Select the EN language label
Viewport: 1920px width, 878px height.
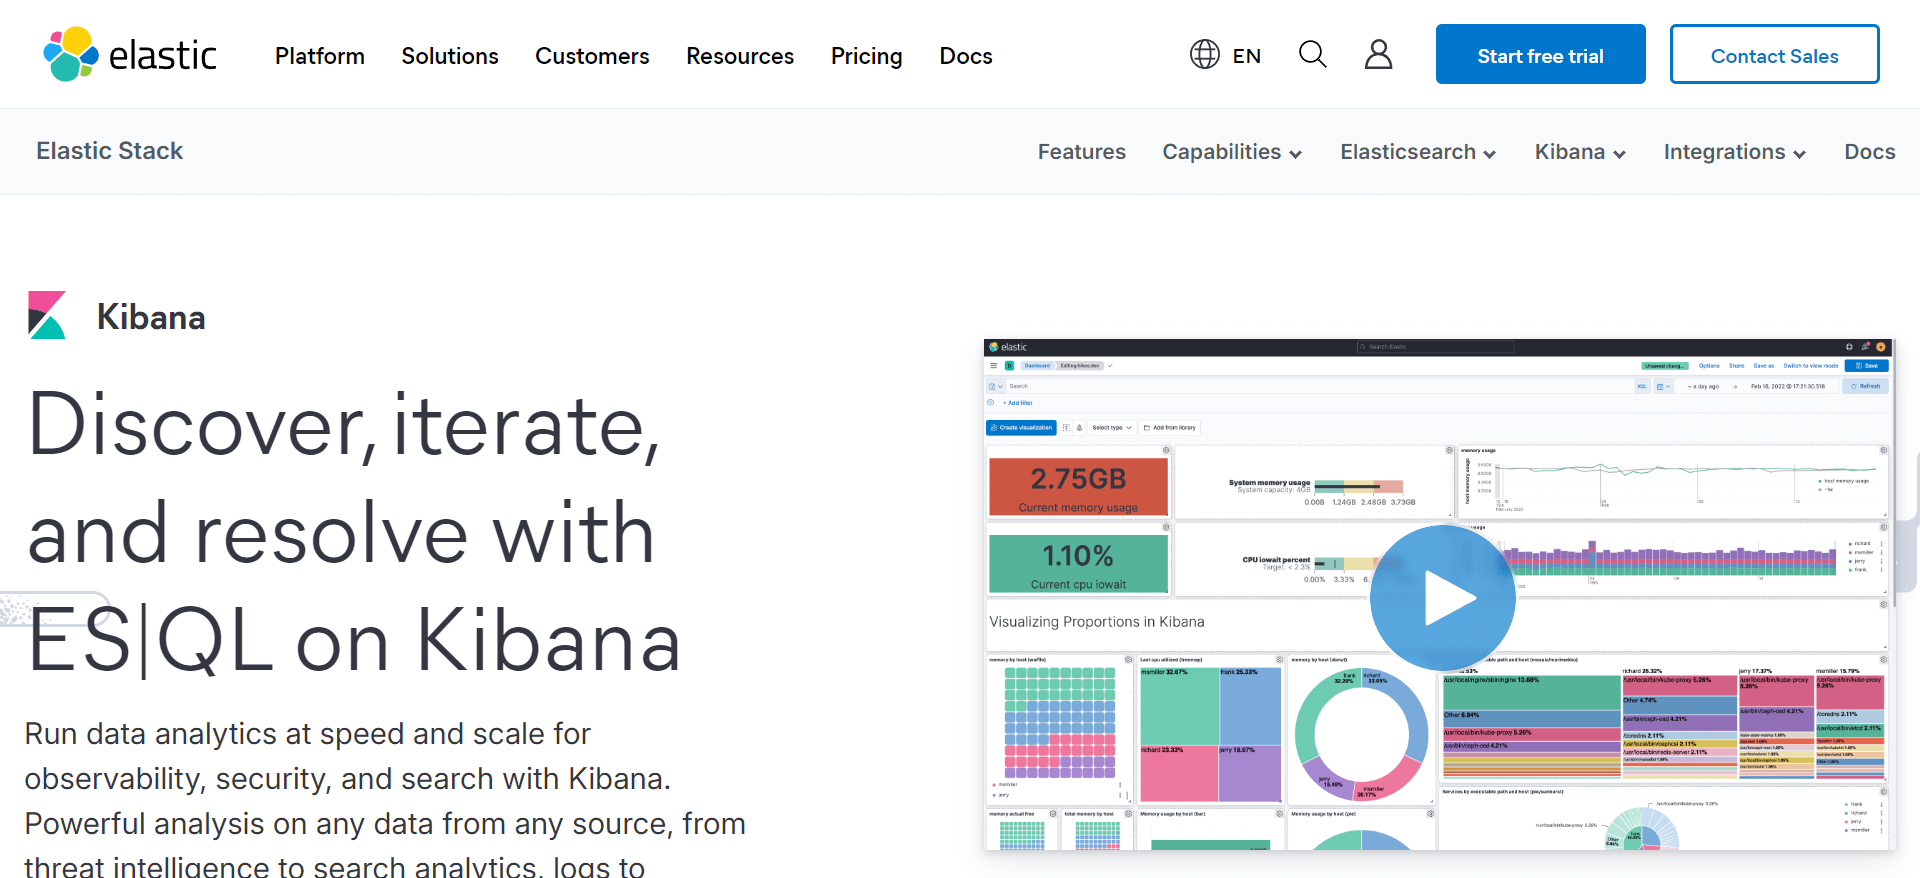coord(1246,56)
